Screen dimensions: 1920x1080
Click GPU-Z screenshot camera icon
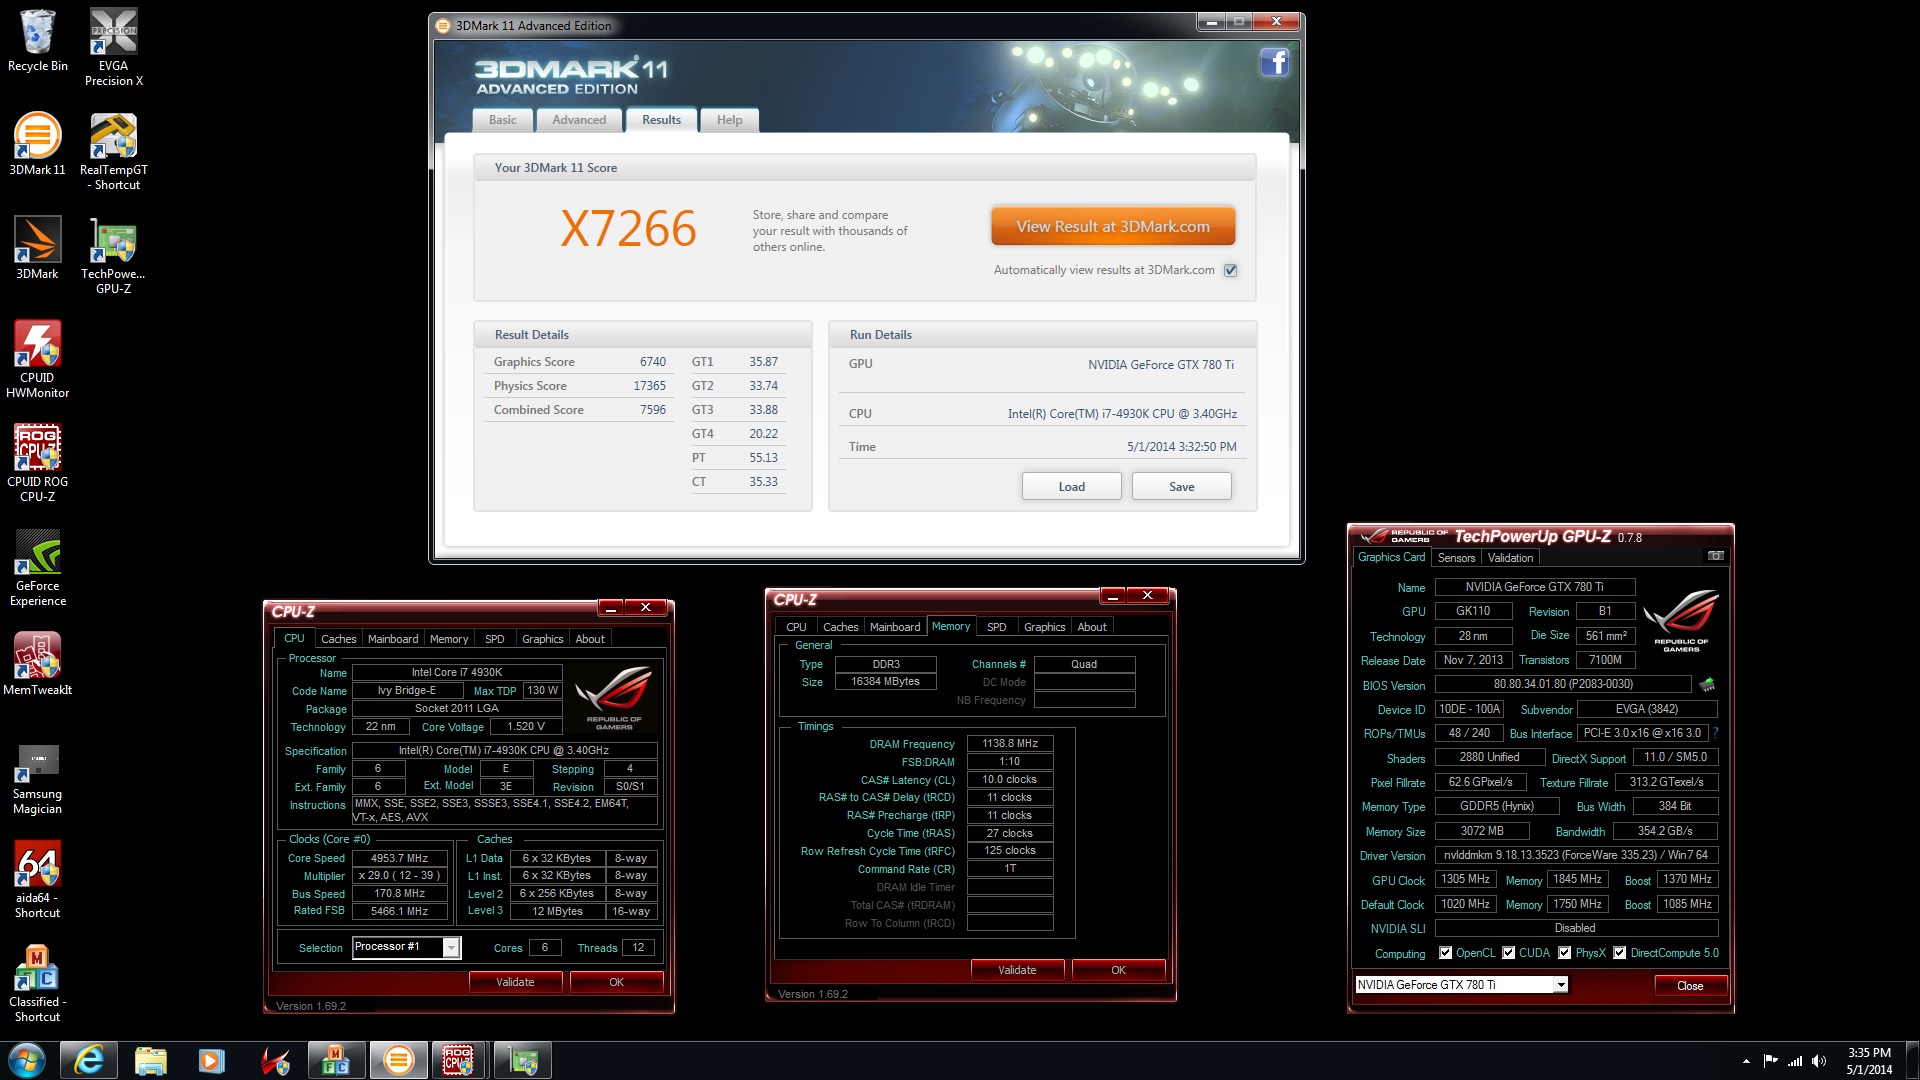point(1715,556)
